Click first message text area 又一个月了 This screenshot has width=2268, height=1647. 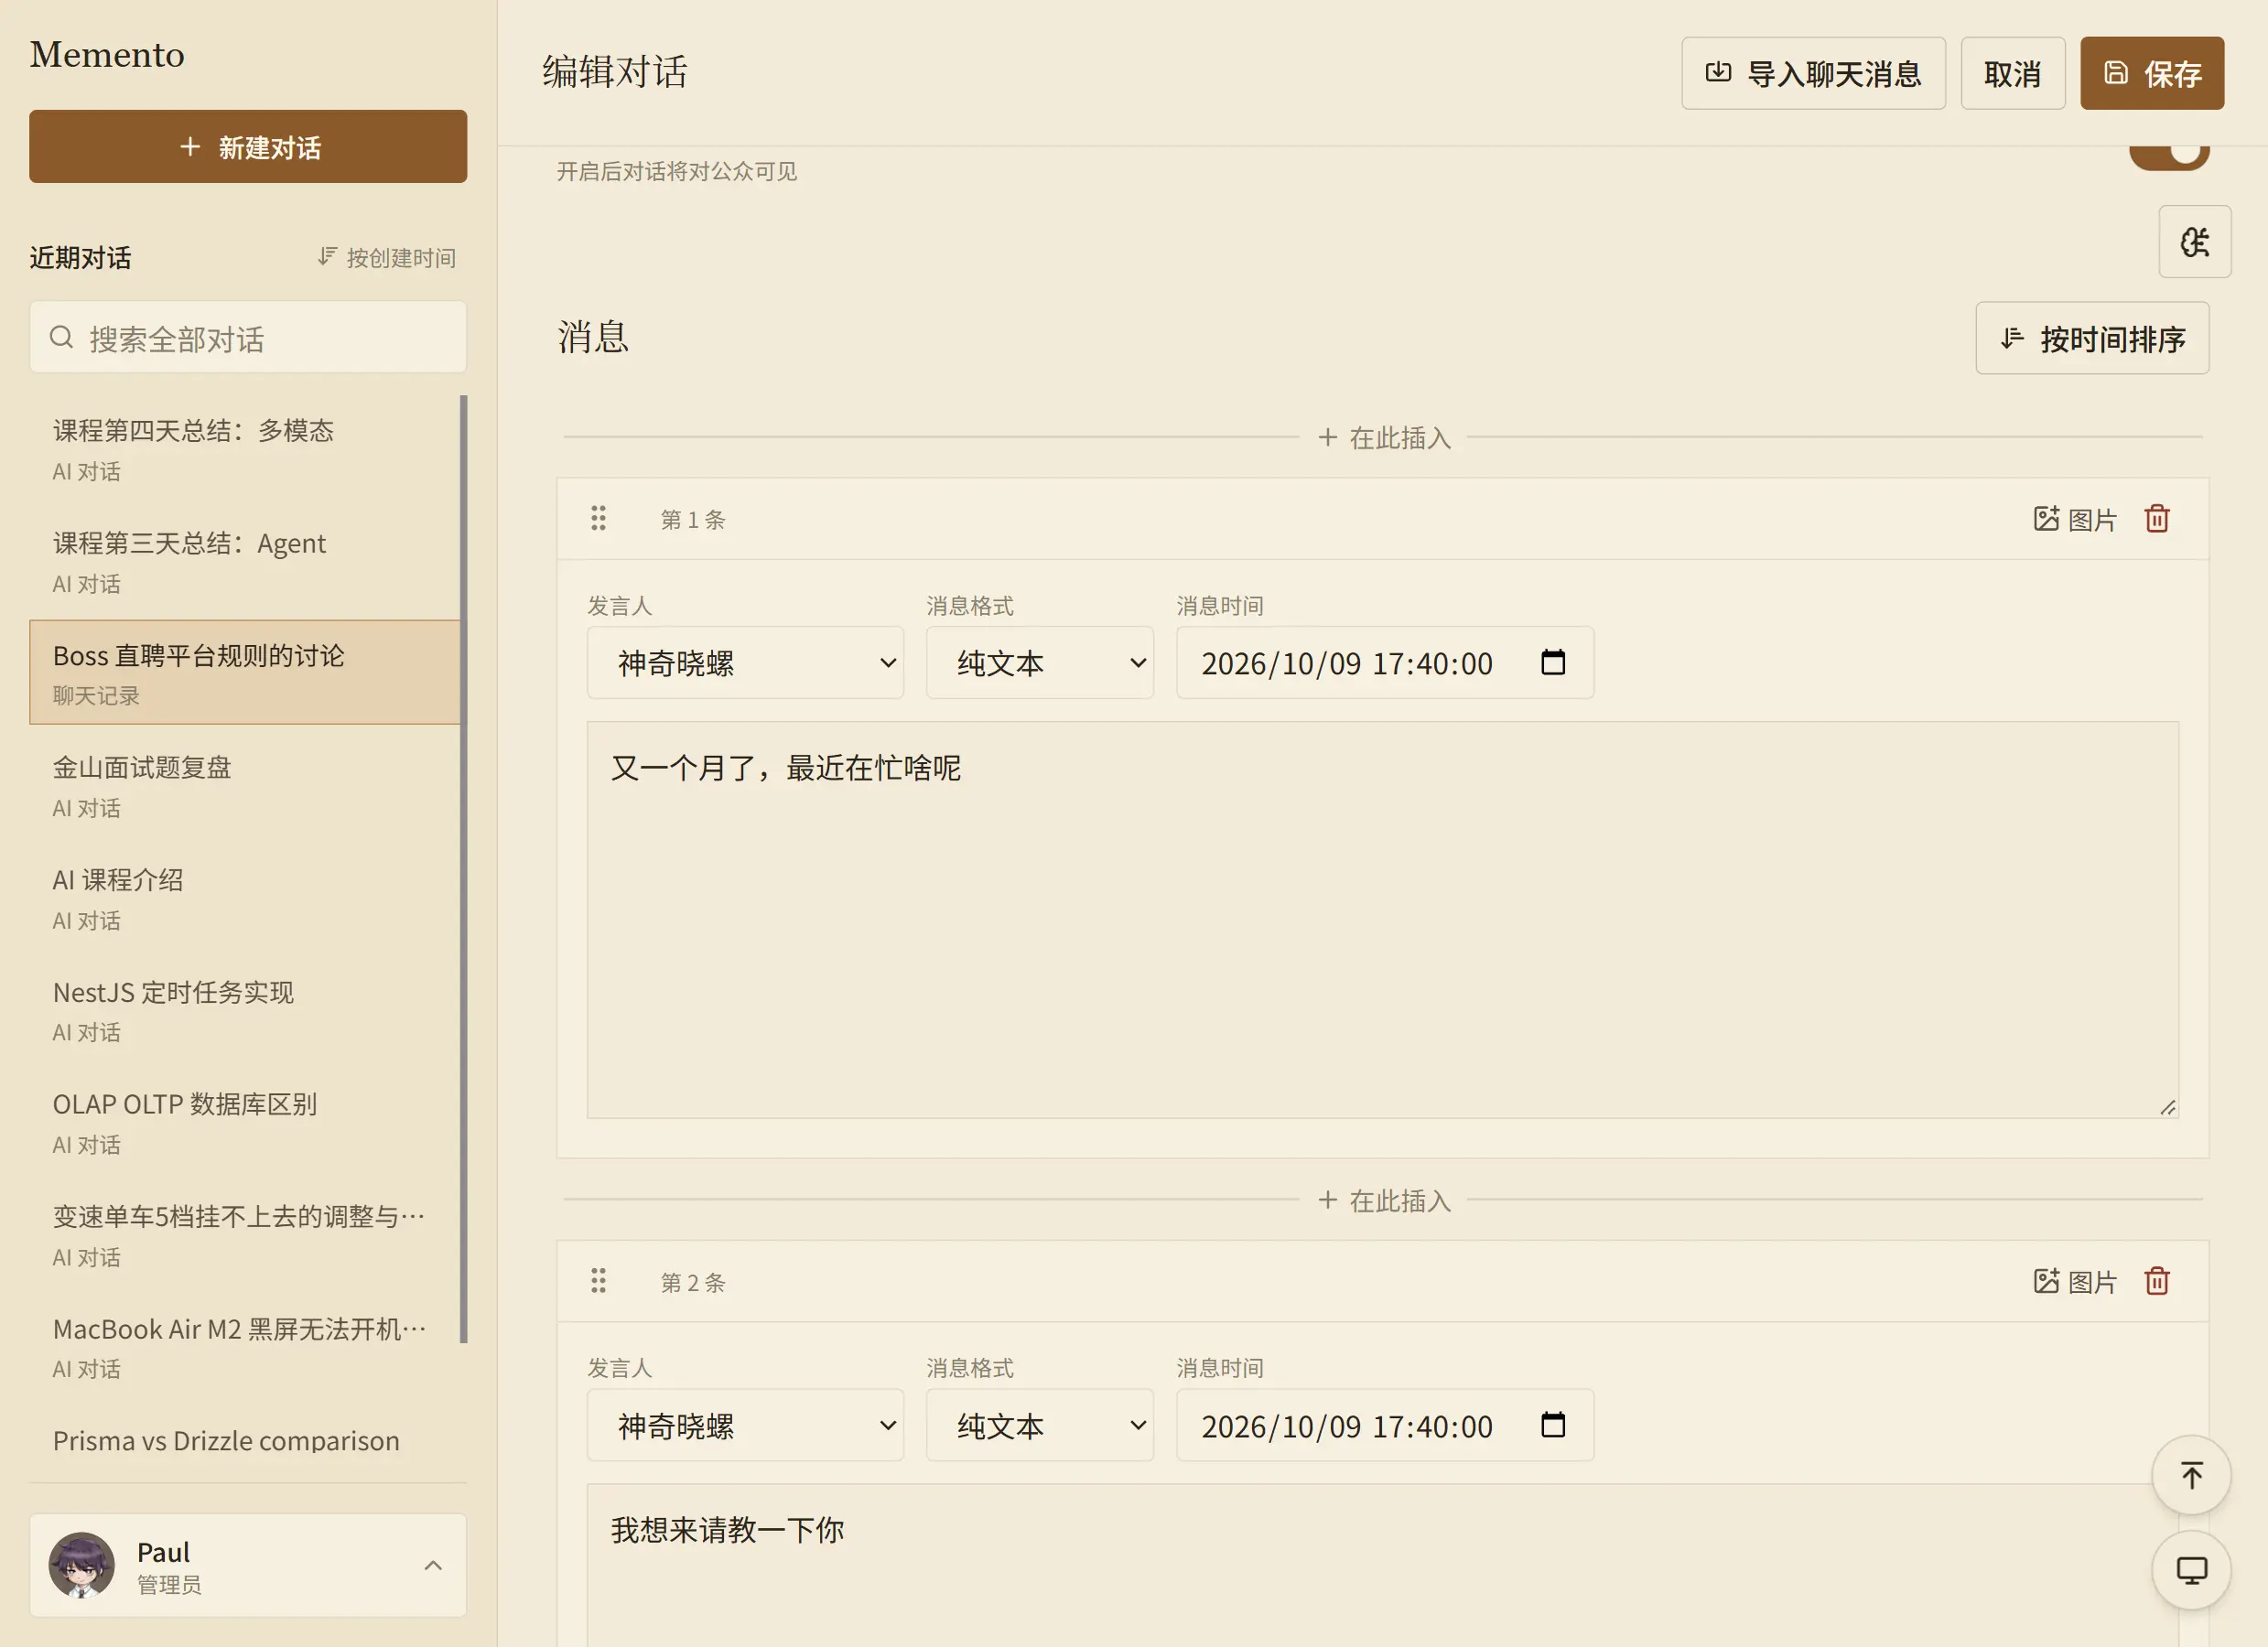coord(1382,919)
